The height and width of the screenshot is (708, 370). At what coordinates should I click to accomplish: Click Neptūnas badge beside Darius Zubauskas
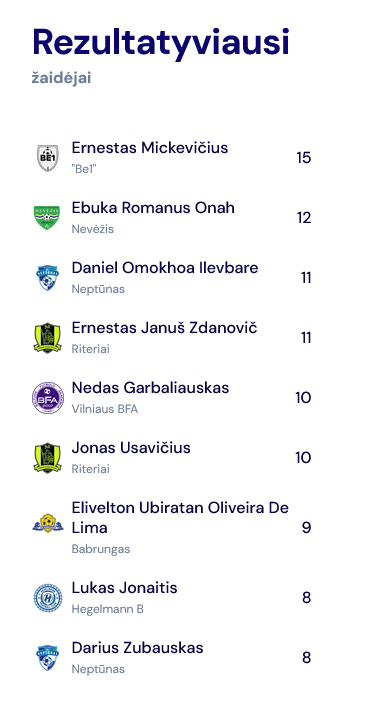(x=47, y=658)
